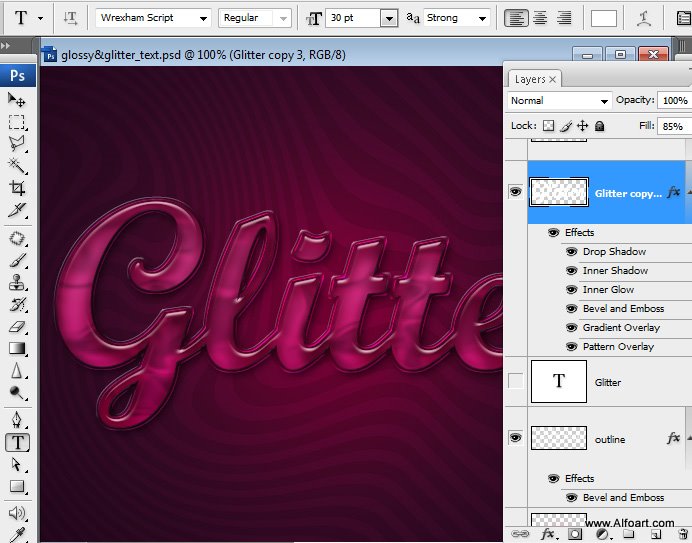The width and height of the screenshot is (692, 543).
Task: Open the Wrexham Script font dropdown
Action: 154,18
